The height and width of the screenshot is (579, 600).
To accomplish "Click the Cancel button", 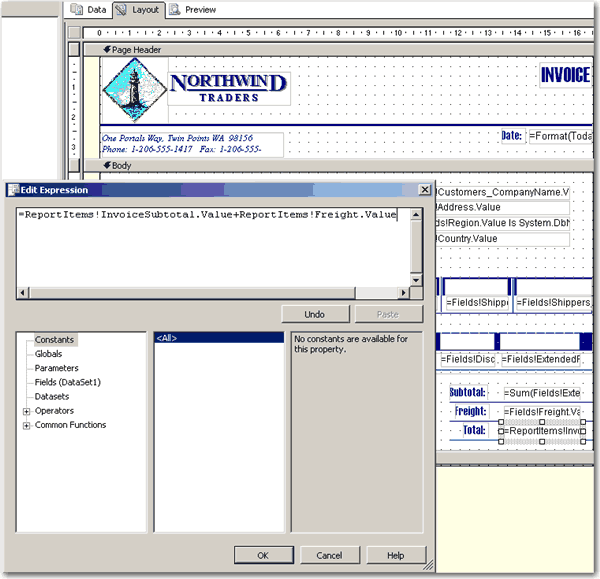I will click(x=329, y=555).
